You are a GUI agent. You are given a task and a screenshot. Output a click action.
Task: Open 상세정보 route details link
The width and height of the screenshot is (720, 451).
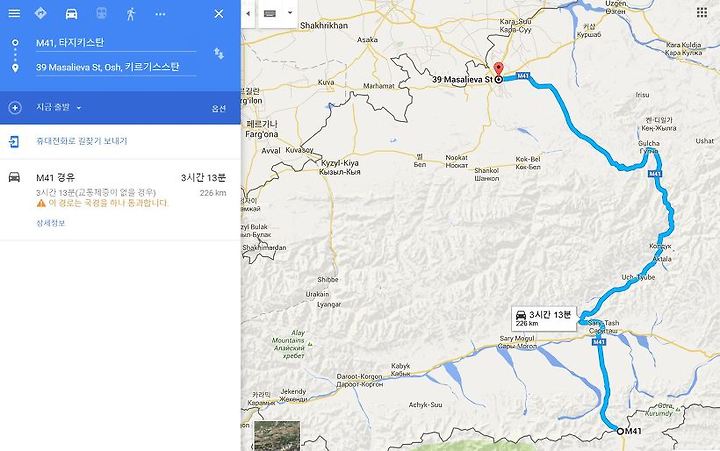[51, 223]
